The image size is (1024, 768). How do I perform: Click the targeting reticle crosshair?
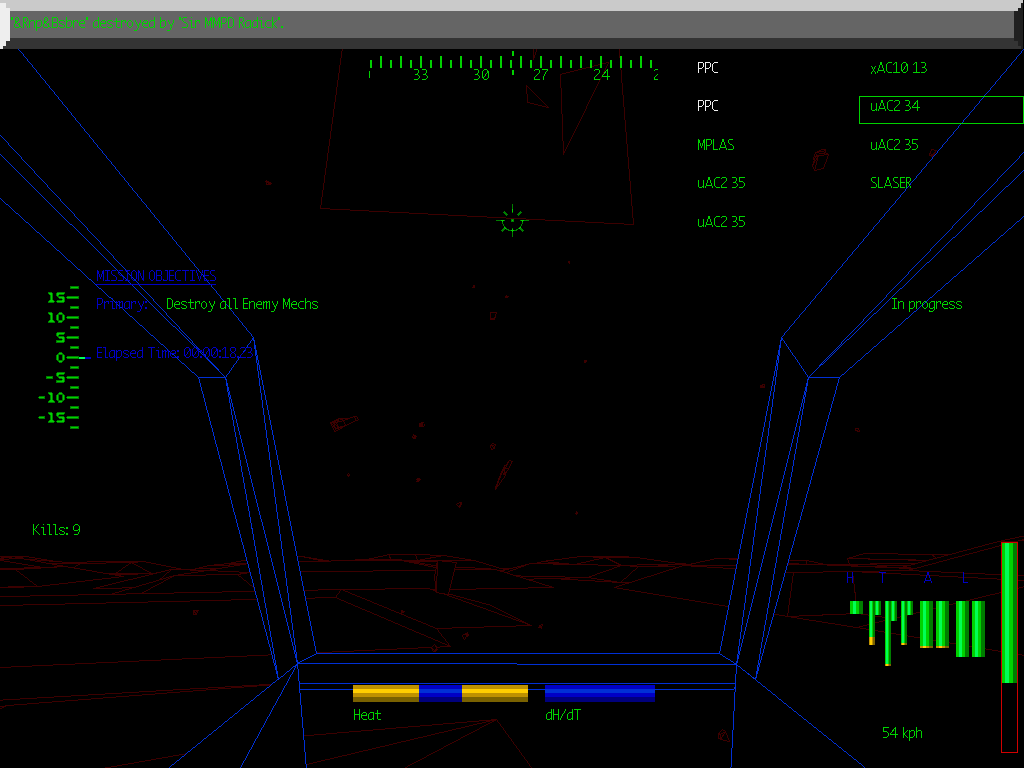coord(512,220)
